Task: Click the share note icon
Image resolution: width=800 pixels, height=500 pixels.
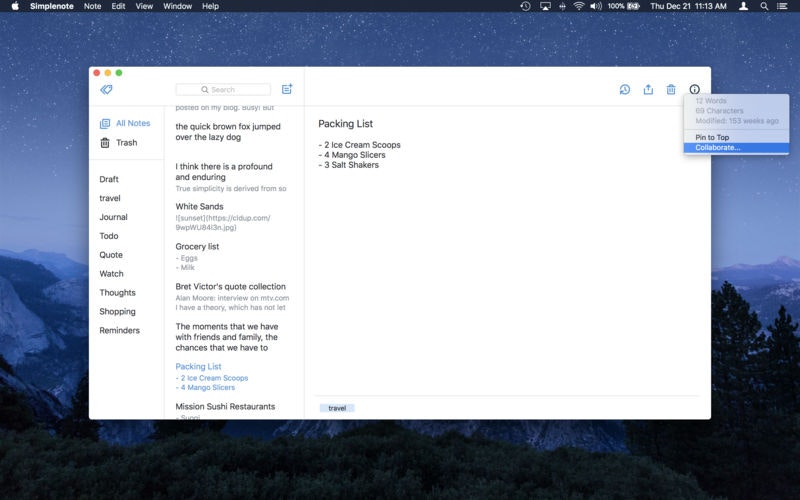Action: (648, 89)
